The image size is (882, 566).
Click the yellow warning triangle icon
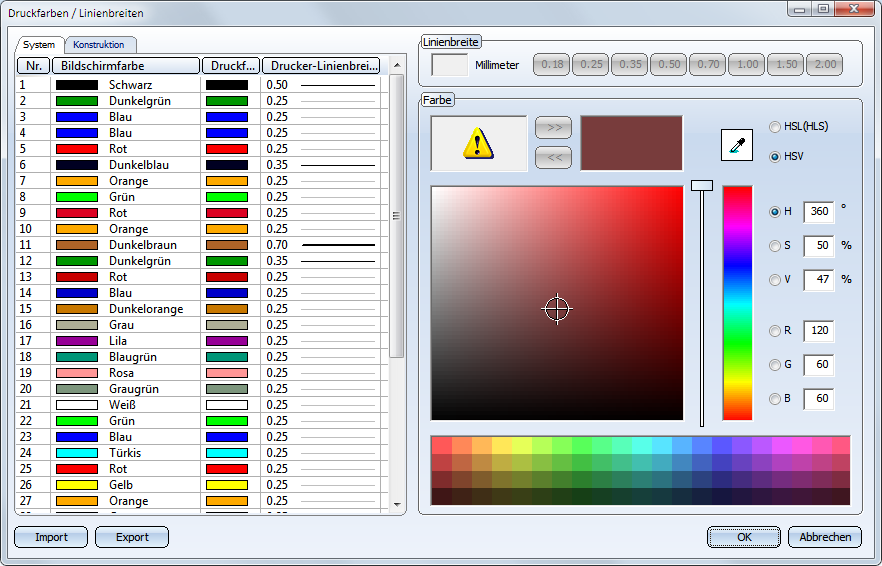pyautogui.click(x=478, y=146)
